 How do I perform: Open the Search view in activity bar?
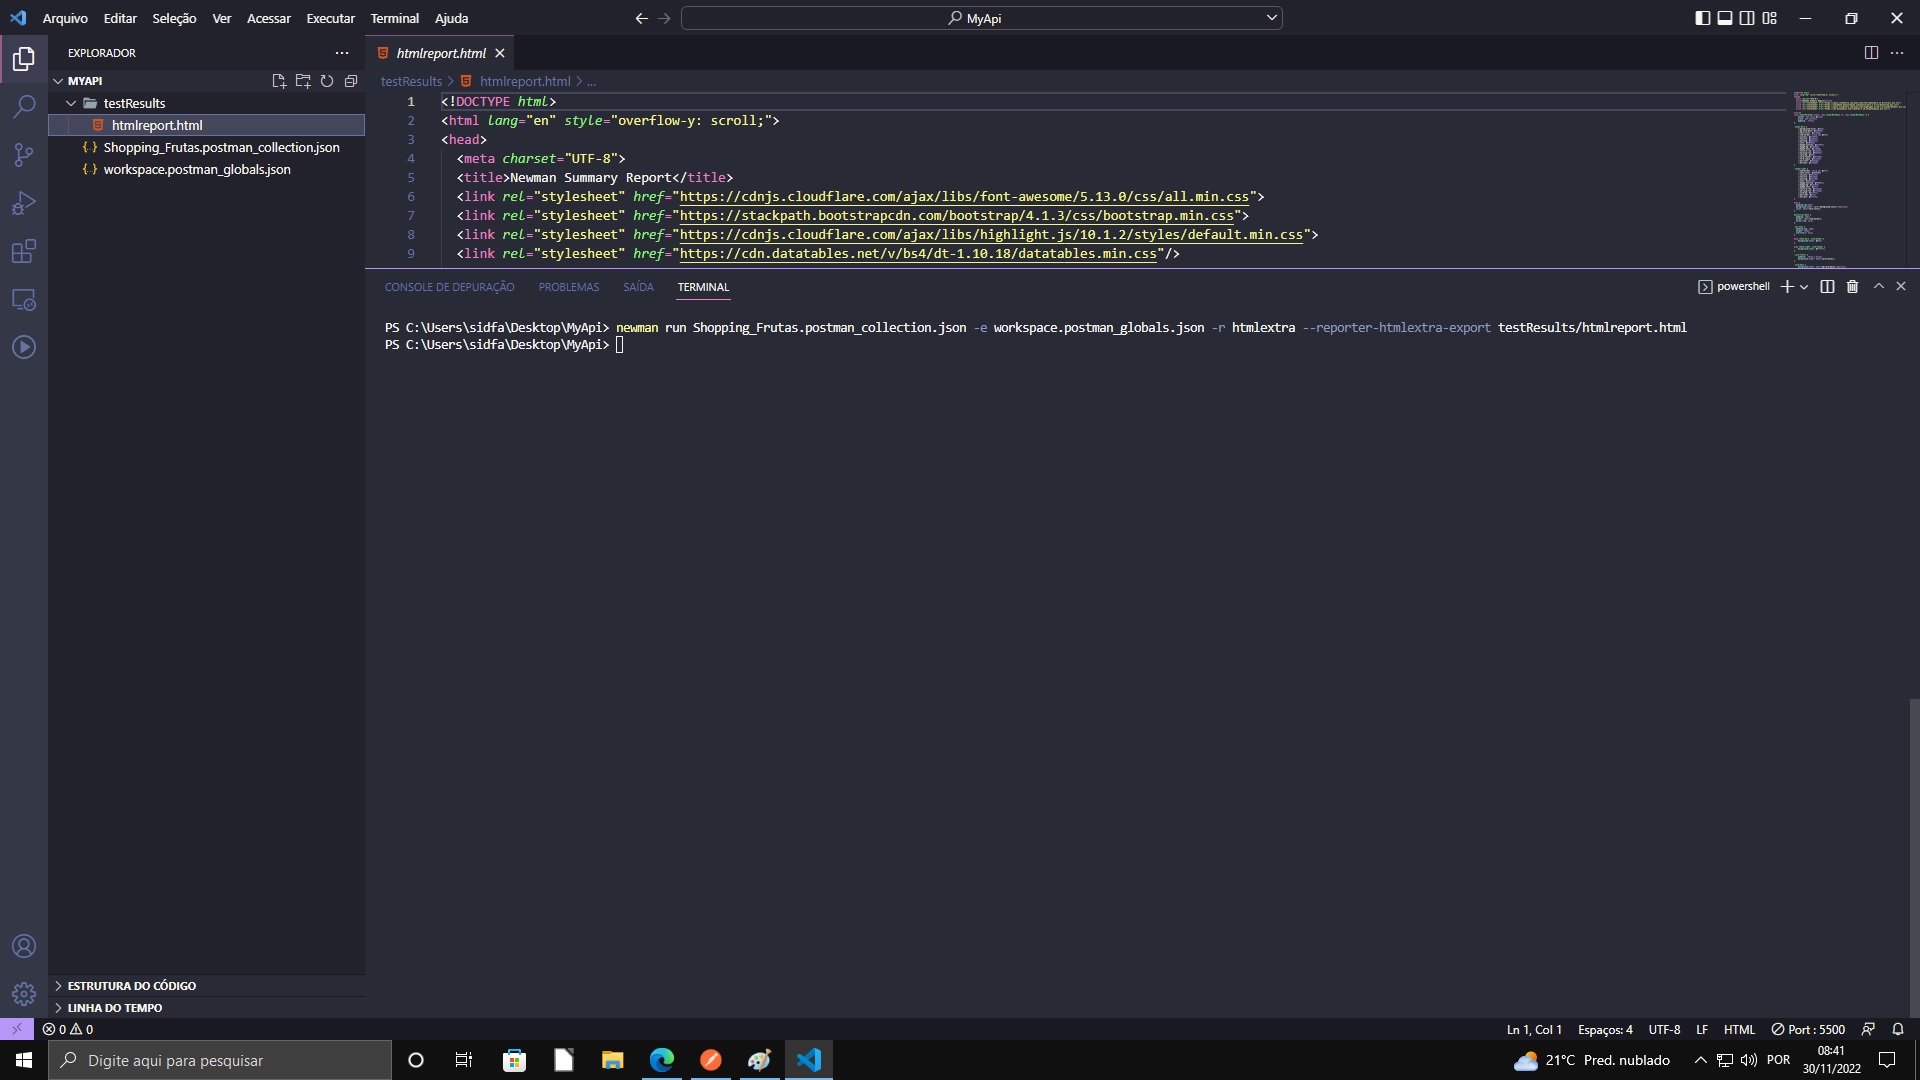[x=23, y=107]
